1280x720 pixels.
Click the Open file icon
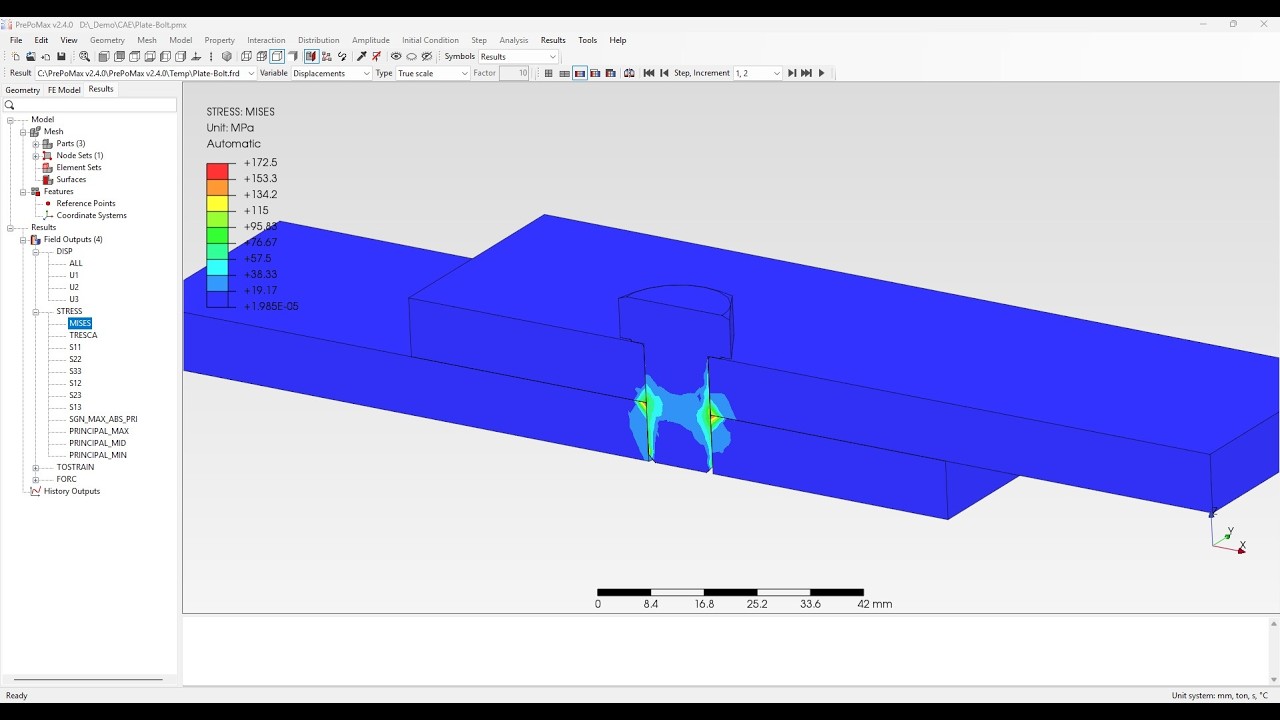click(30, 57)
